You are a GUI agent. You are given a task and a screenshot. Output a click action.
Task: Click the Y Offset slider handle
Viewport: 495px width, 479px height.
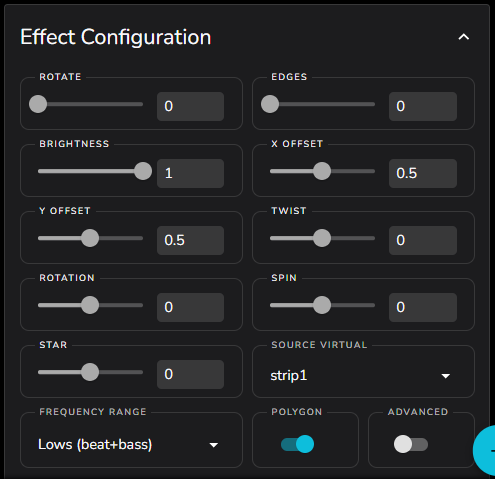(x=90, y=238)
